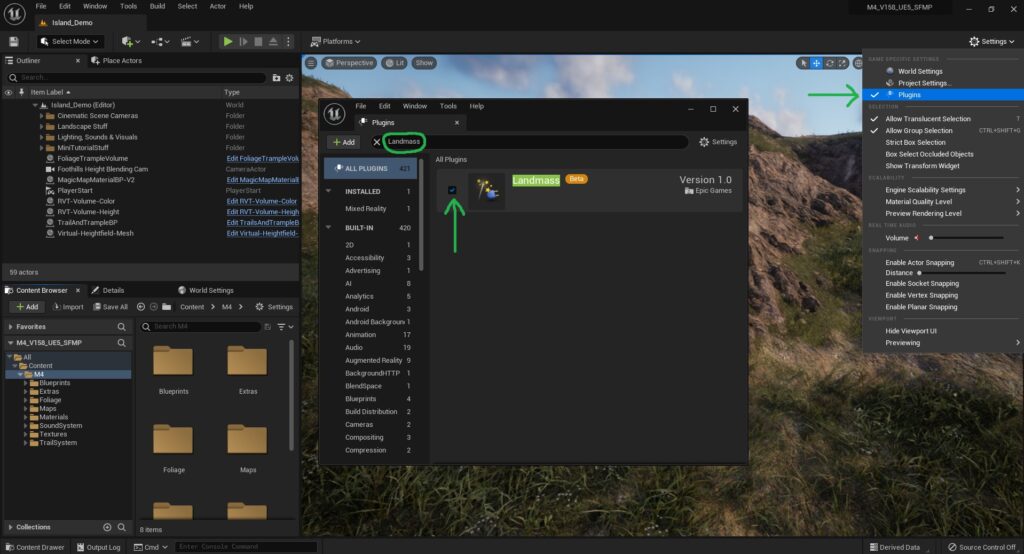The width and height of the screenshot is (1024, 554).
Task: Expand Cinematic Scene Cameras folder
Action: (41, 116)
